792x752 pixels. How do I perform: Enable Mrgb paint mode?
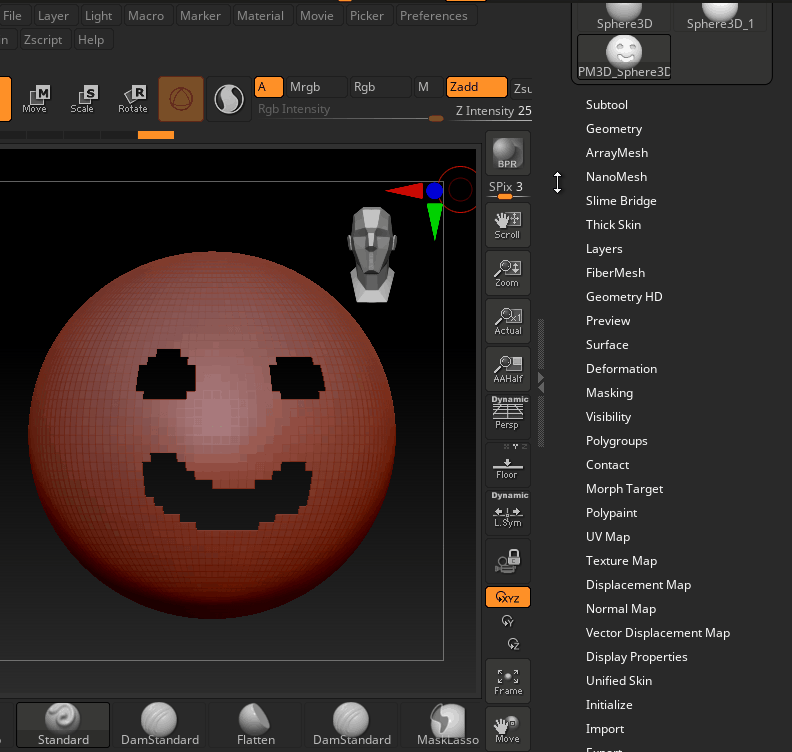[x=317, y=87]
